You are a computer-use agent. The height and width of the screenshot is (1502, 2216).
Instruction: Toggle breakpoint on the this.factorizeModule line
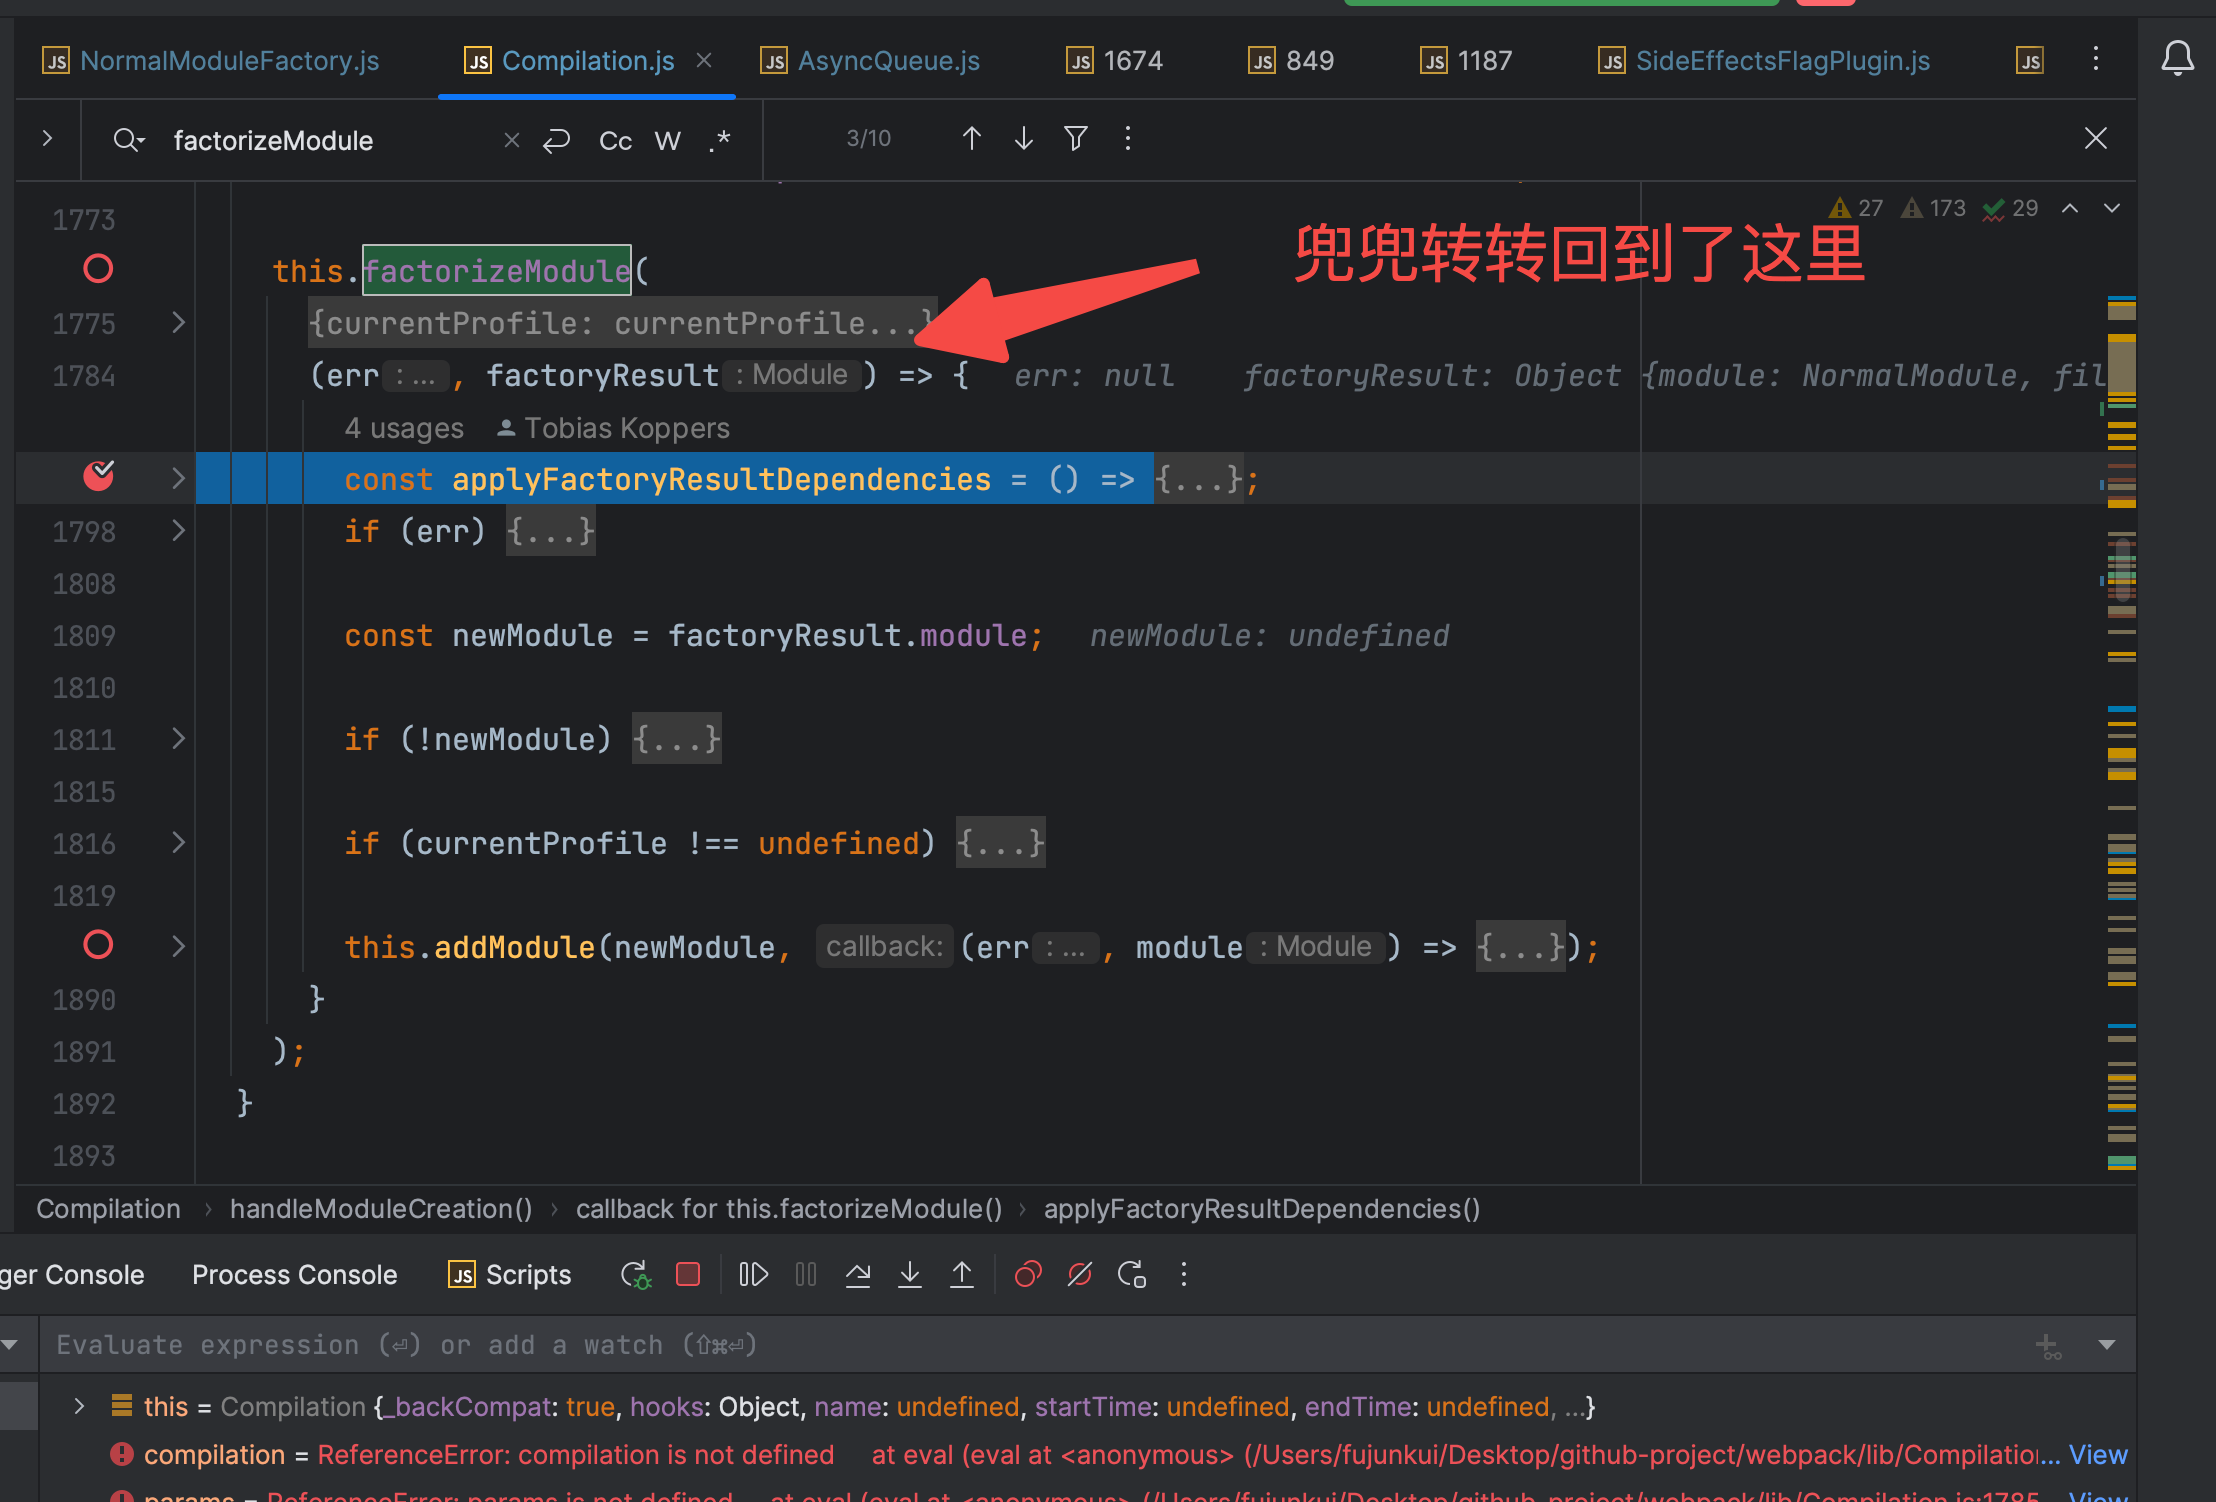tap(98, 269)
